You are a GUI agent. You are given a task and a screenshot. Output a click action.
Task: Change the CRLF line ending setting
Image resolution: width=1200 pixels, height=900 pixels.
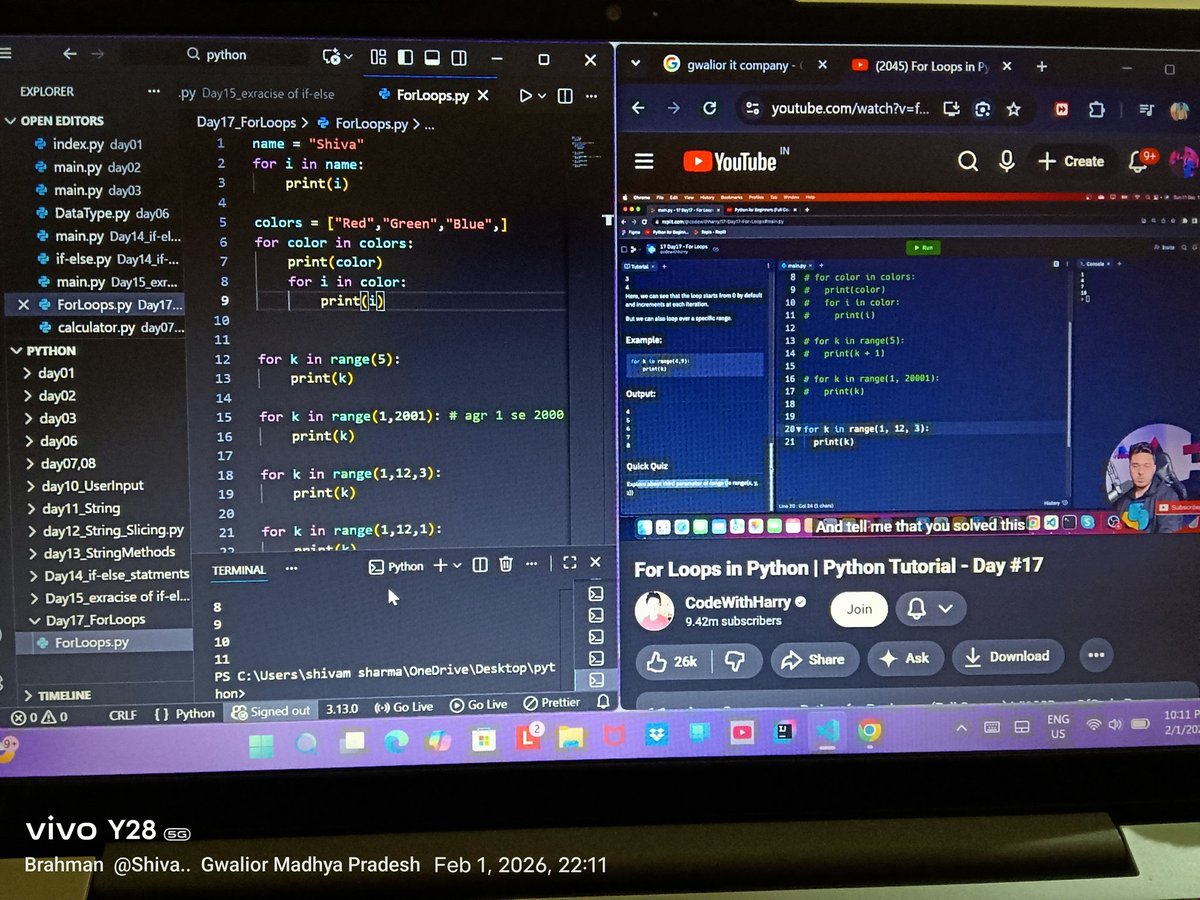tap(122, 714)
